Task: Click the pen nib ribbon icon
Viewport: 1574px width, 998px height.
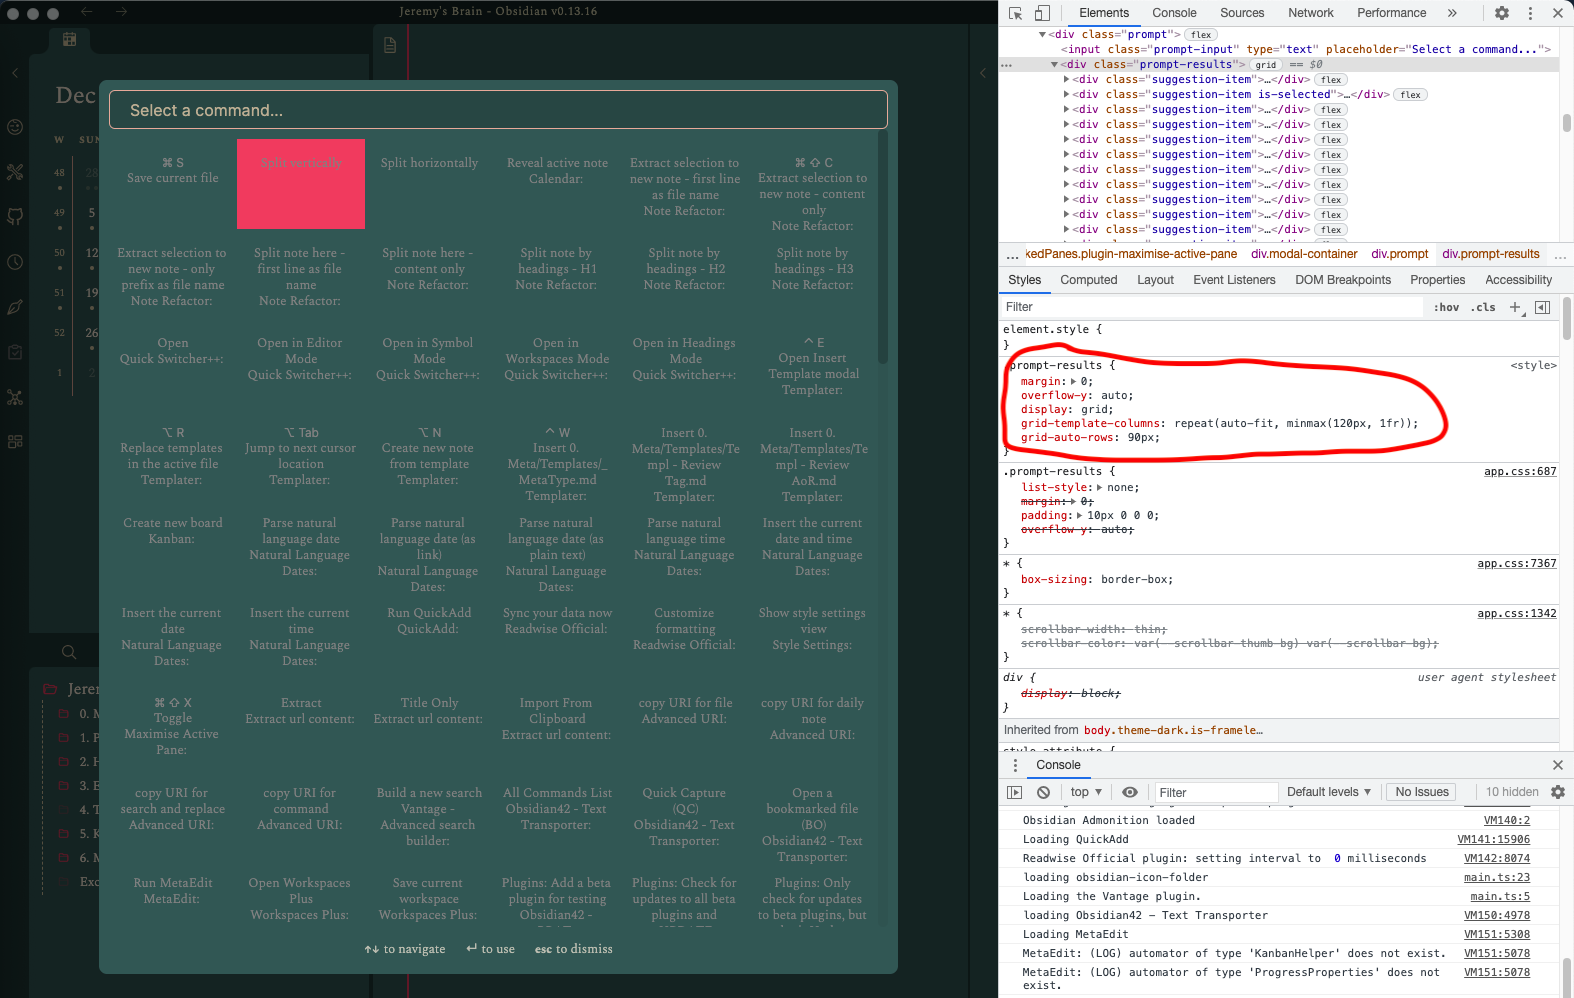Action: (x=15, y=307)
